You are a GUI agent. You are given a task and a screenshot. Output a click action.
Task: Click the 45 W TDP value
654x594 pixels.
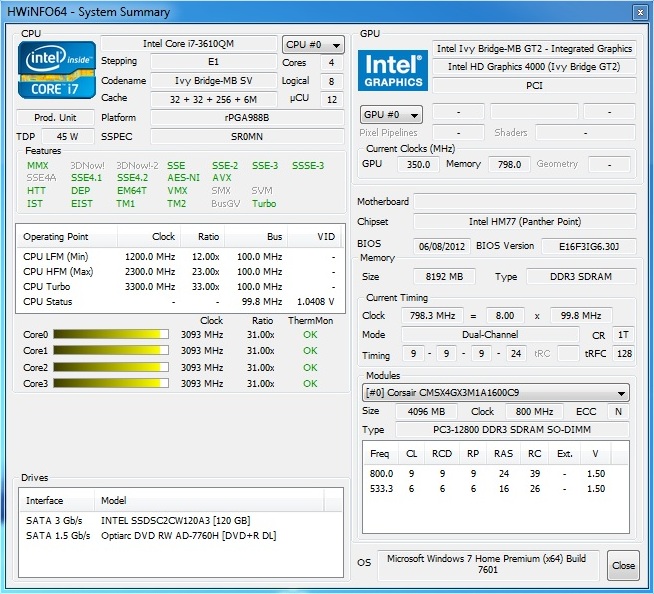pyautogui.click(x=68, y=136)
